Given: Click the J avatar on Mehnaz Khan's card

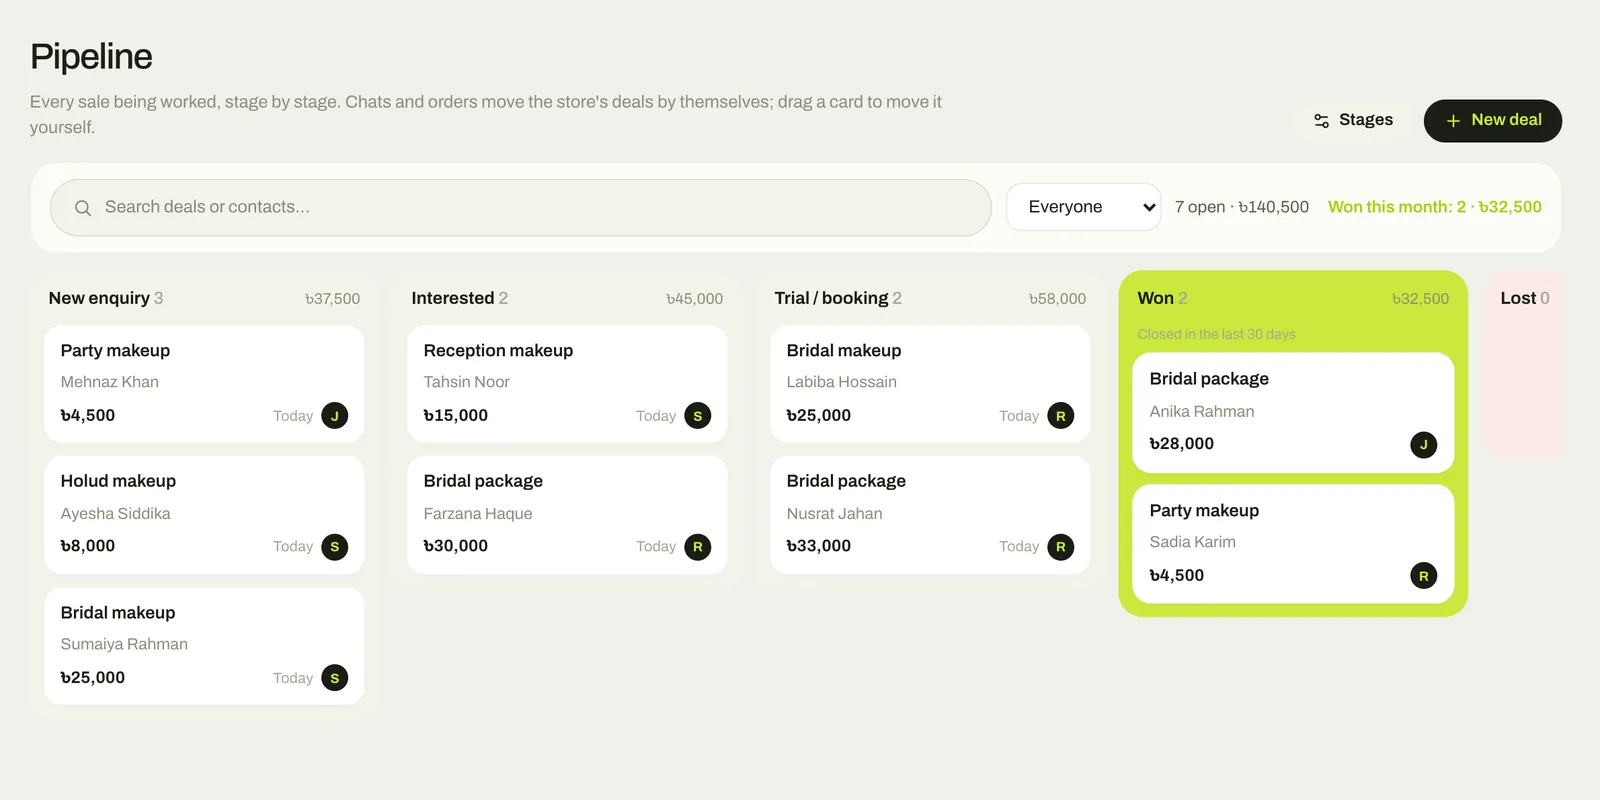Looking at the screenshot, I should click(x=335, y=415).
